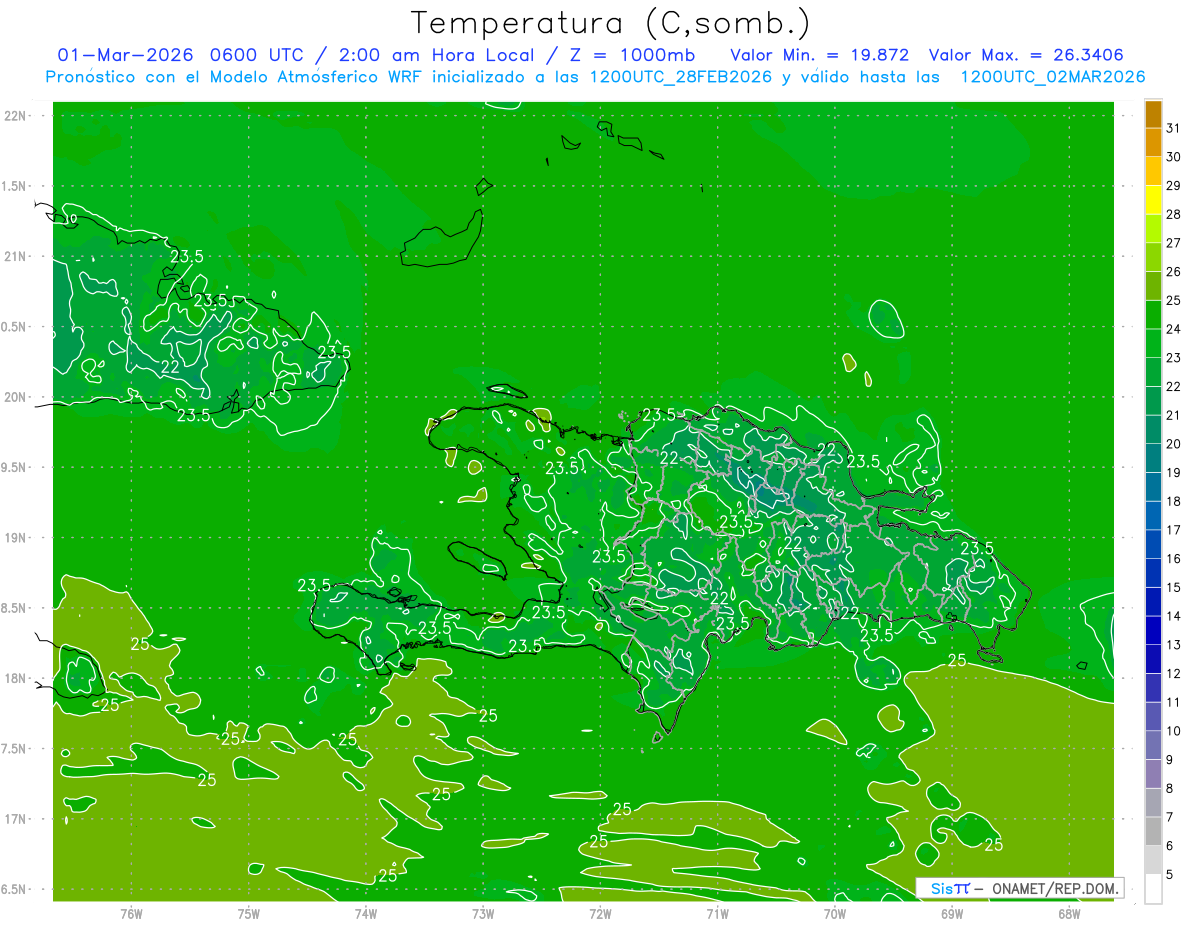Click the legend value 14
The height and width of the screenshot is (927, 1200).
click(1174, 616)
